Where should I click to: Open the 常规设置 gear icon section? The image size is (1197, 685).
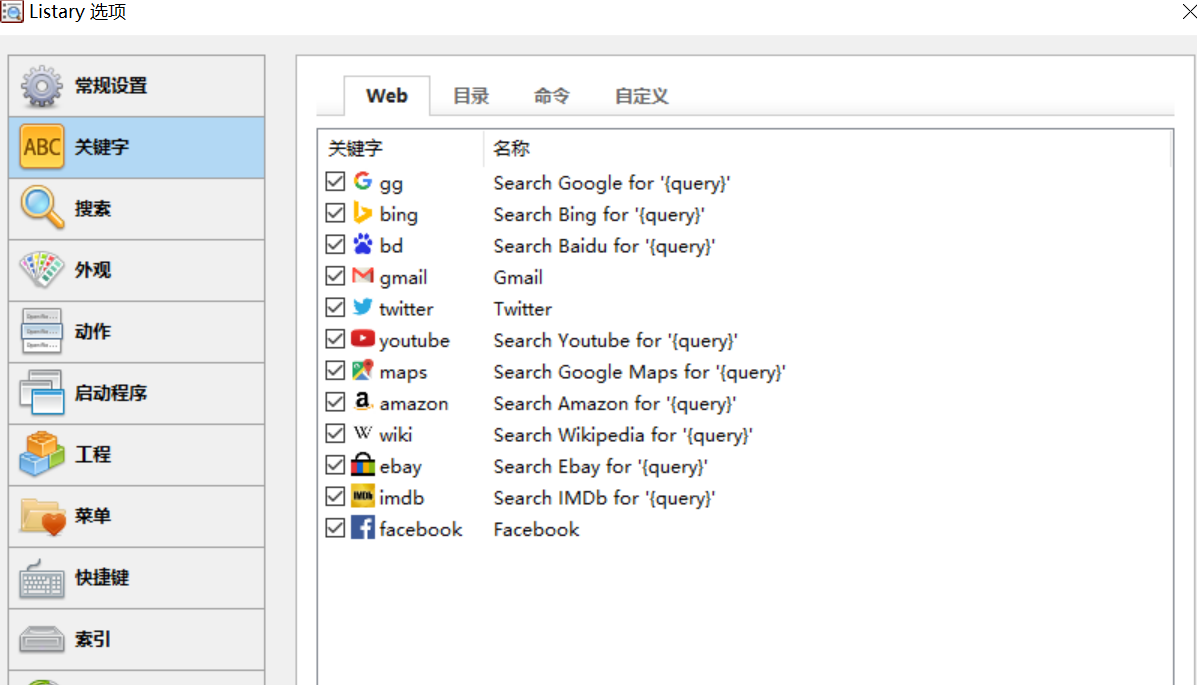pyautogui.click(x=41, y=86)
